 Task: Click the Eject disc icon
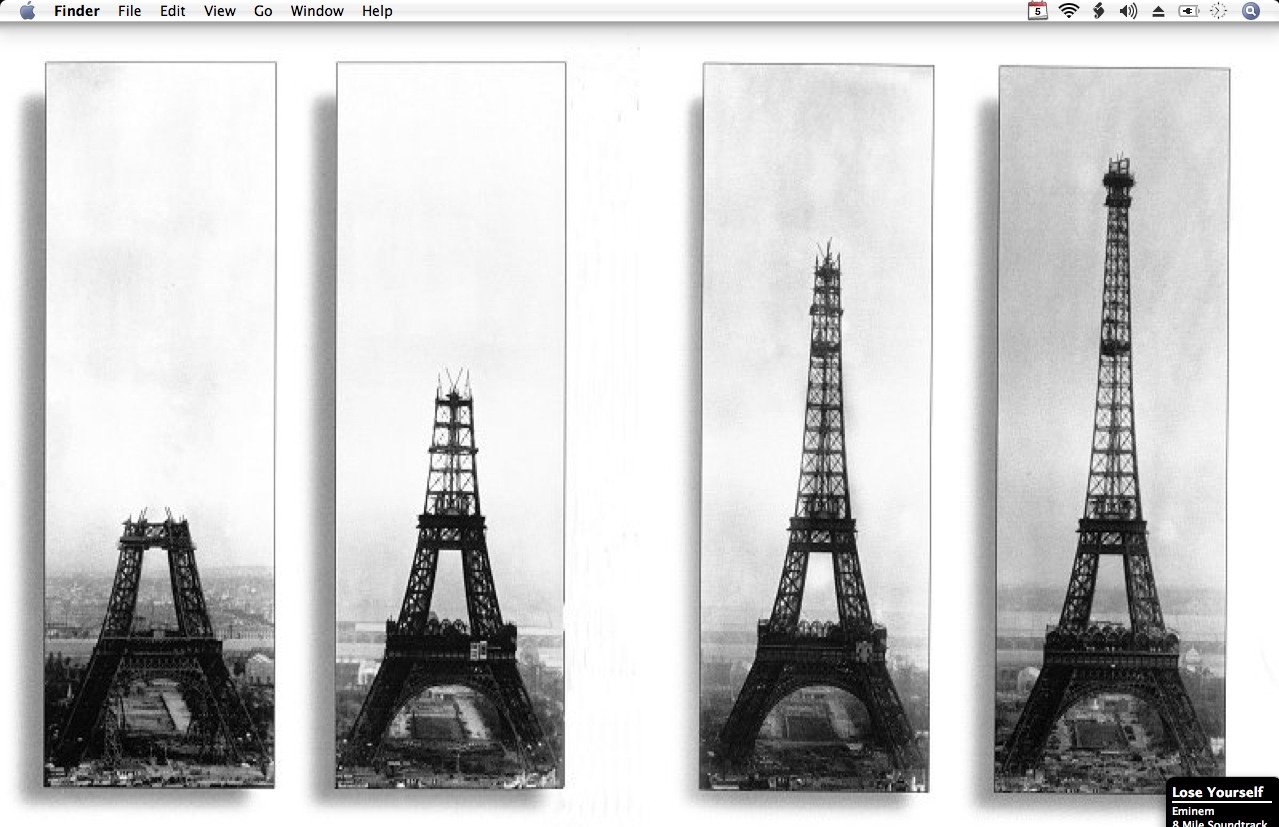[1158, 11]
